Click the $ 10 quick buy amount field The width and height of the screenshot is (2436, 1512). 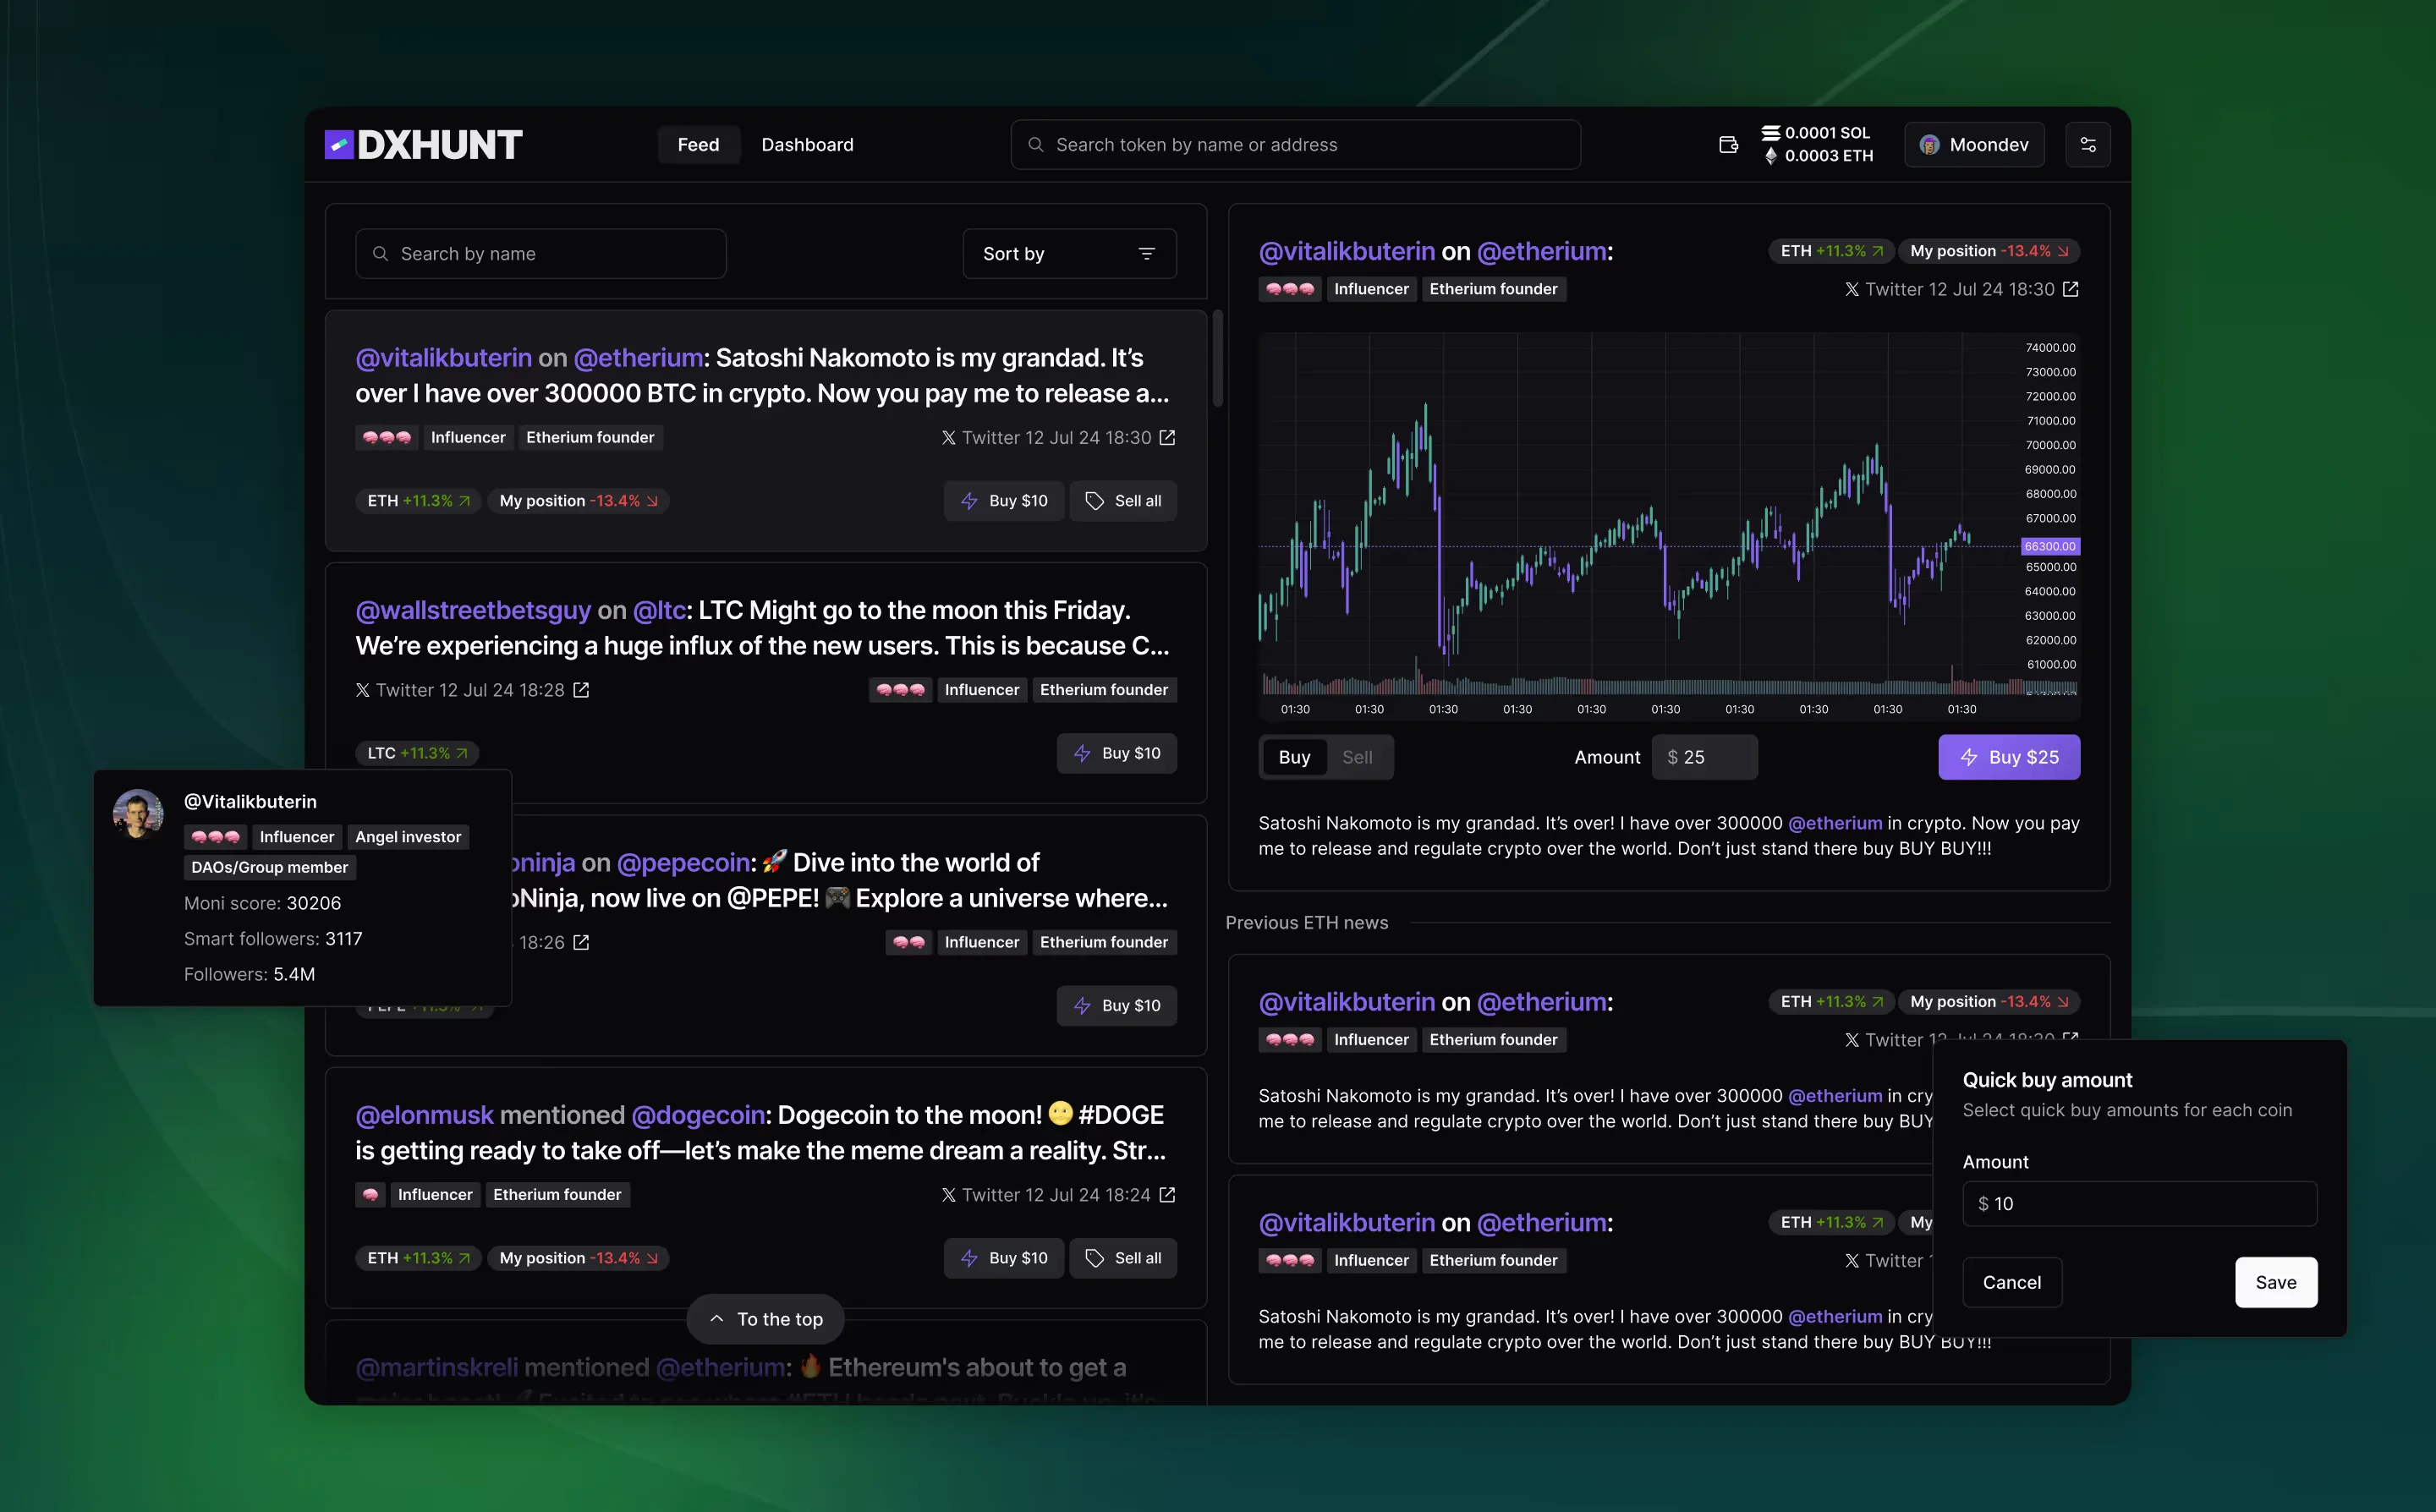2139,1204
